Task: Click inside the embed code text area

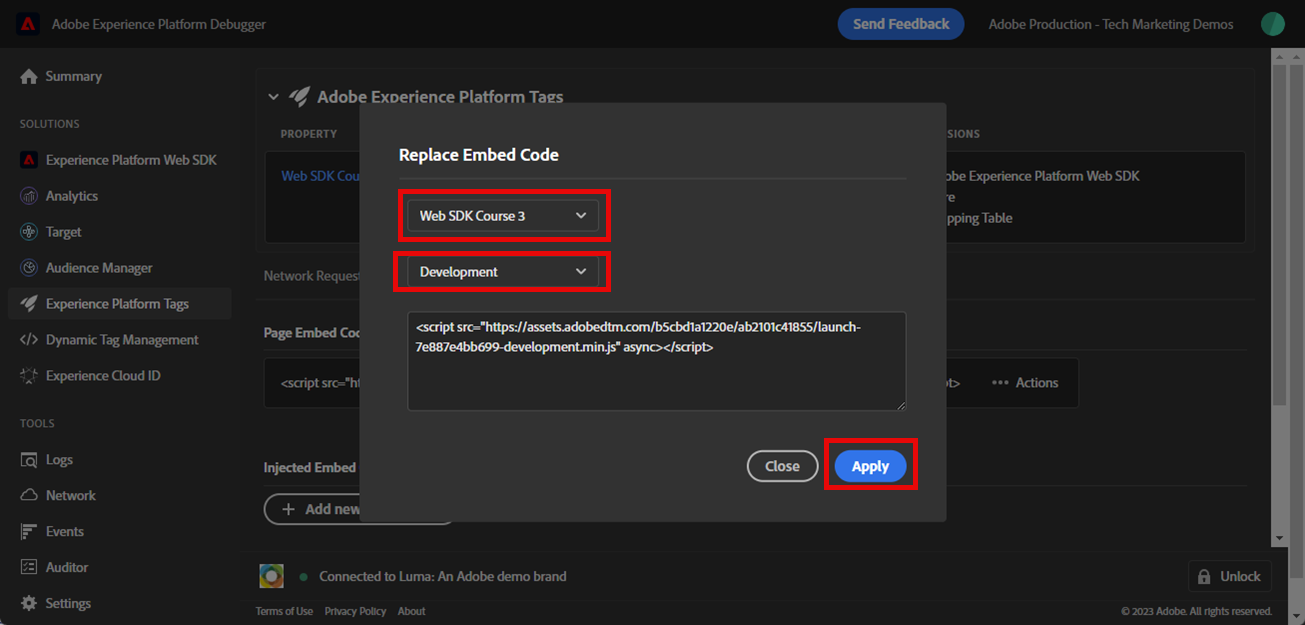Action: pyautogui.click(x=656, y=361)
